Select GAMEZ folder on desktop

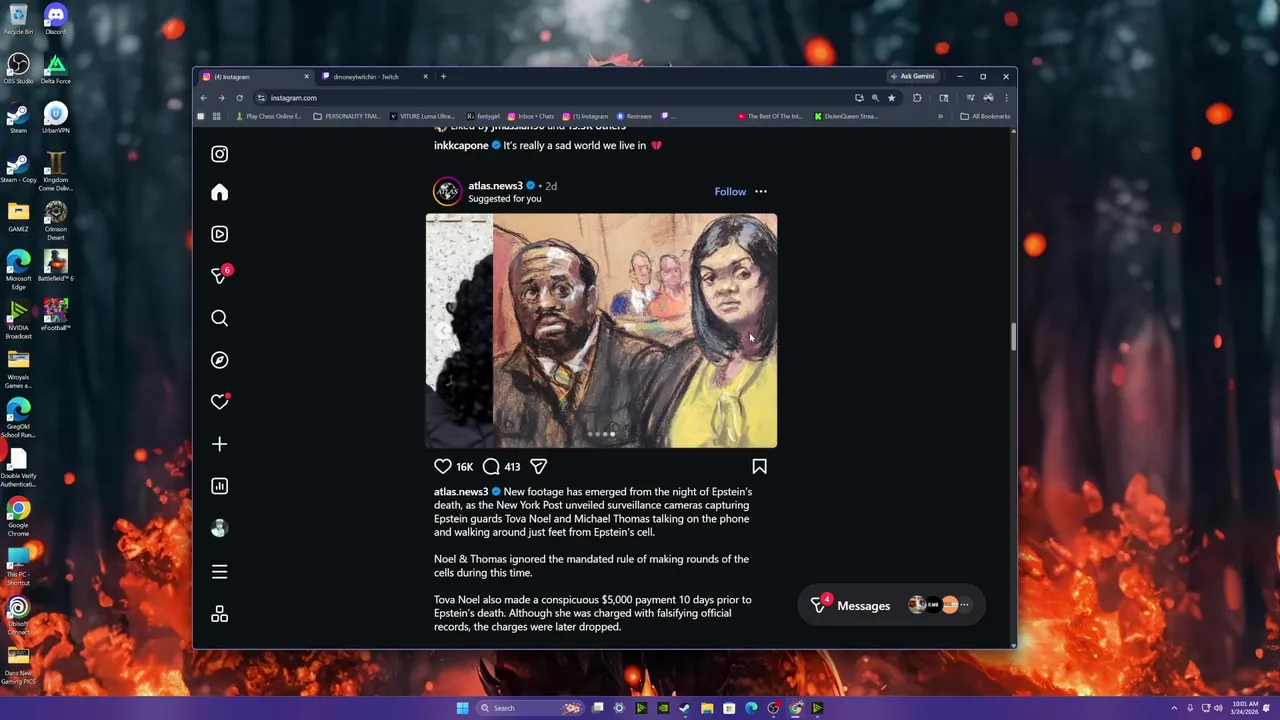tap(18, 216)
